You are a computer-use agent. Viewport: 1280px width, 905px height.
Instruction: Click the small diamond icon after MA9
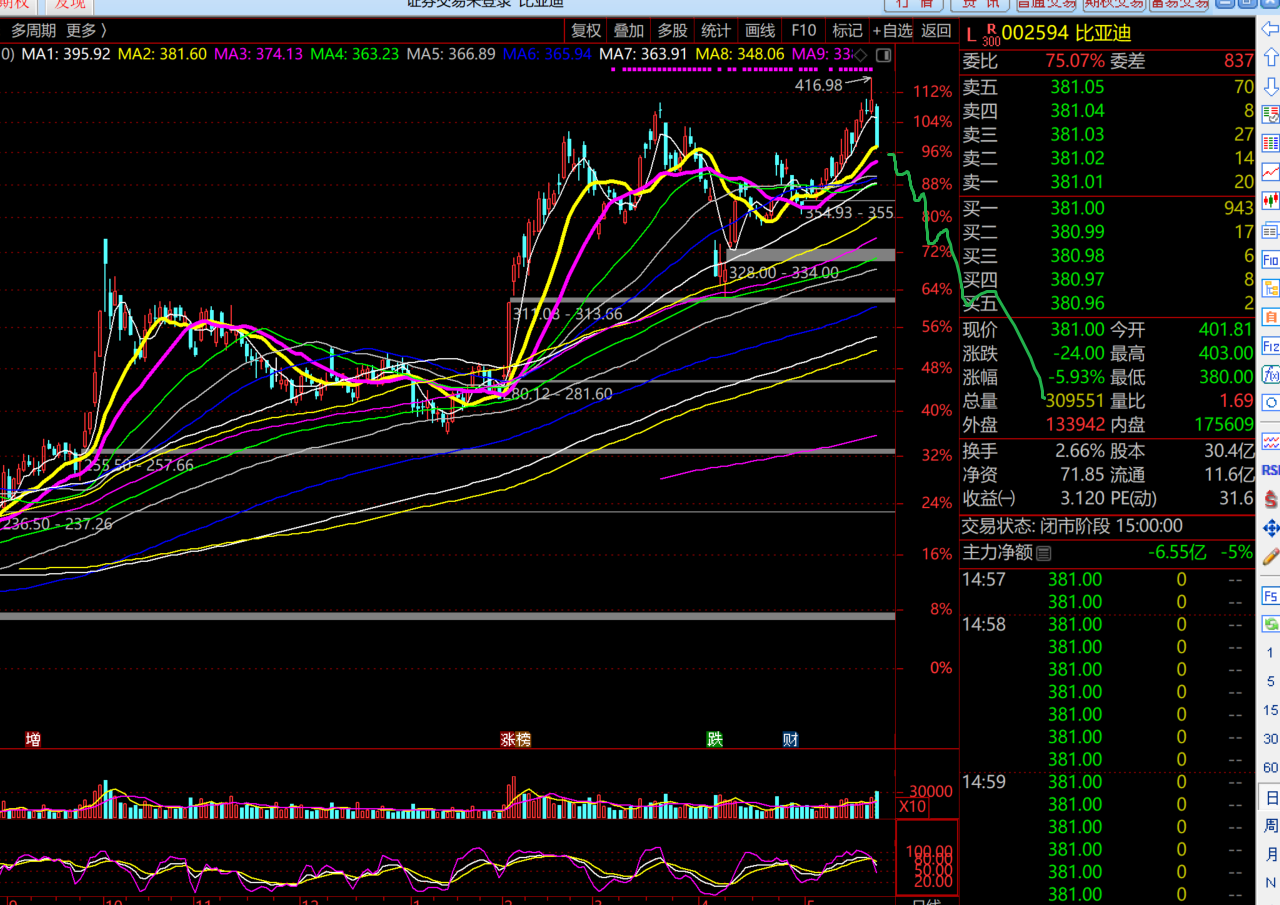pyautogui.click(x=861, y=55)
